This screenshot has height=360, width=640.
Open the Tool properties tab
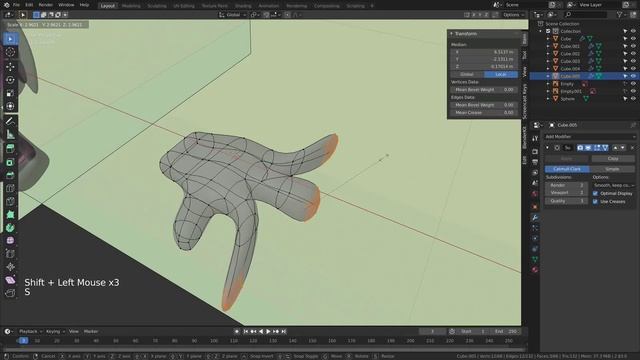tap(535, 139)
